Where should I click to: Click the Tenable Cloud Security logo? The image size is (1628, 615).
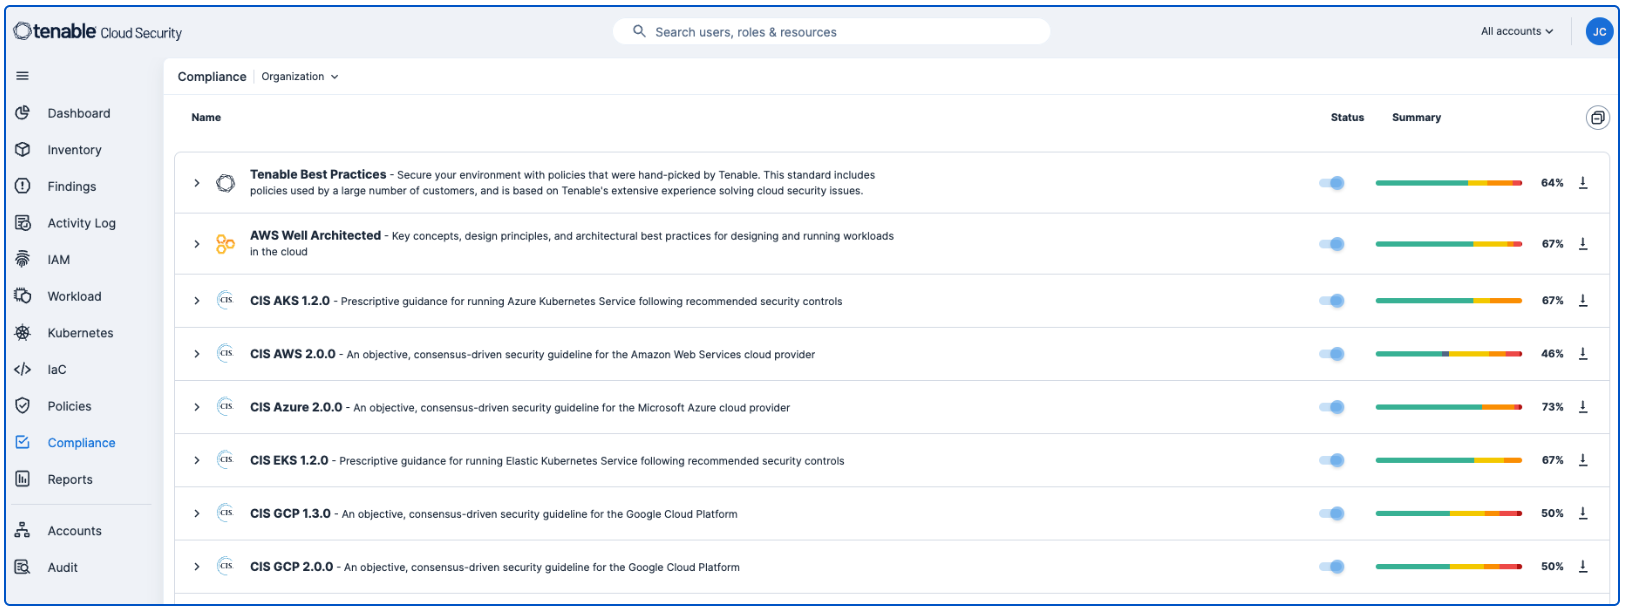(98, 32)
